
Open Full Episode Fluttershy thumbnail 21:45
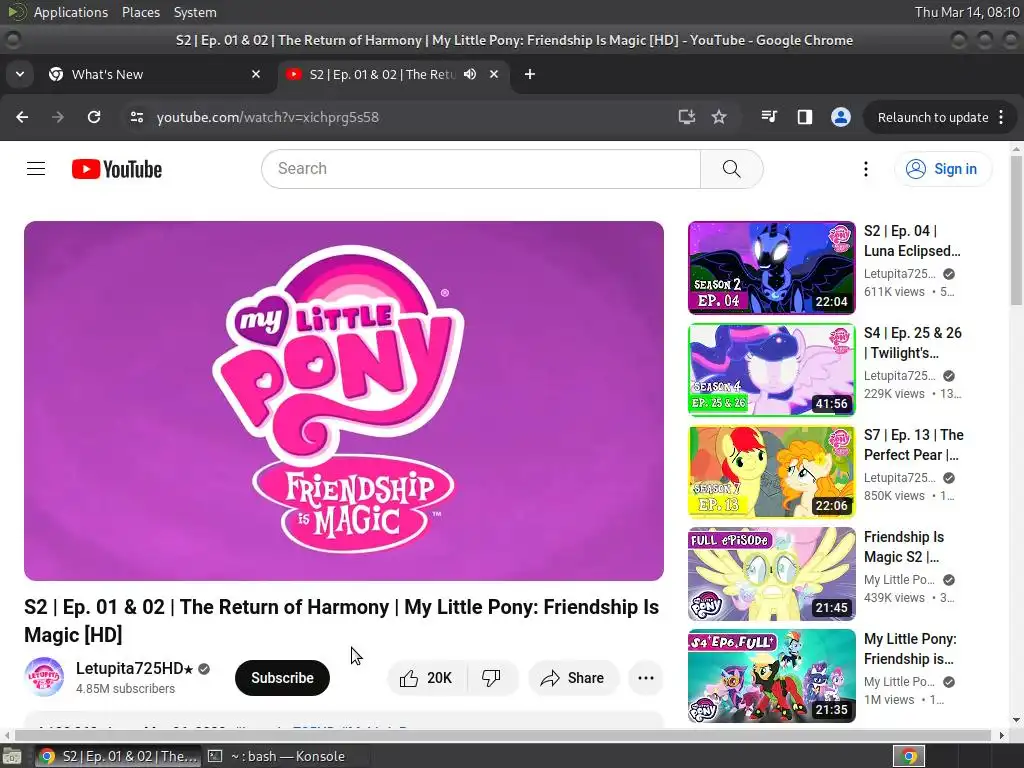pos(772,573)
